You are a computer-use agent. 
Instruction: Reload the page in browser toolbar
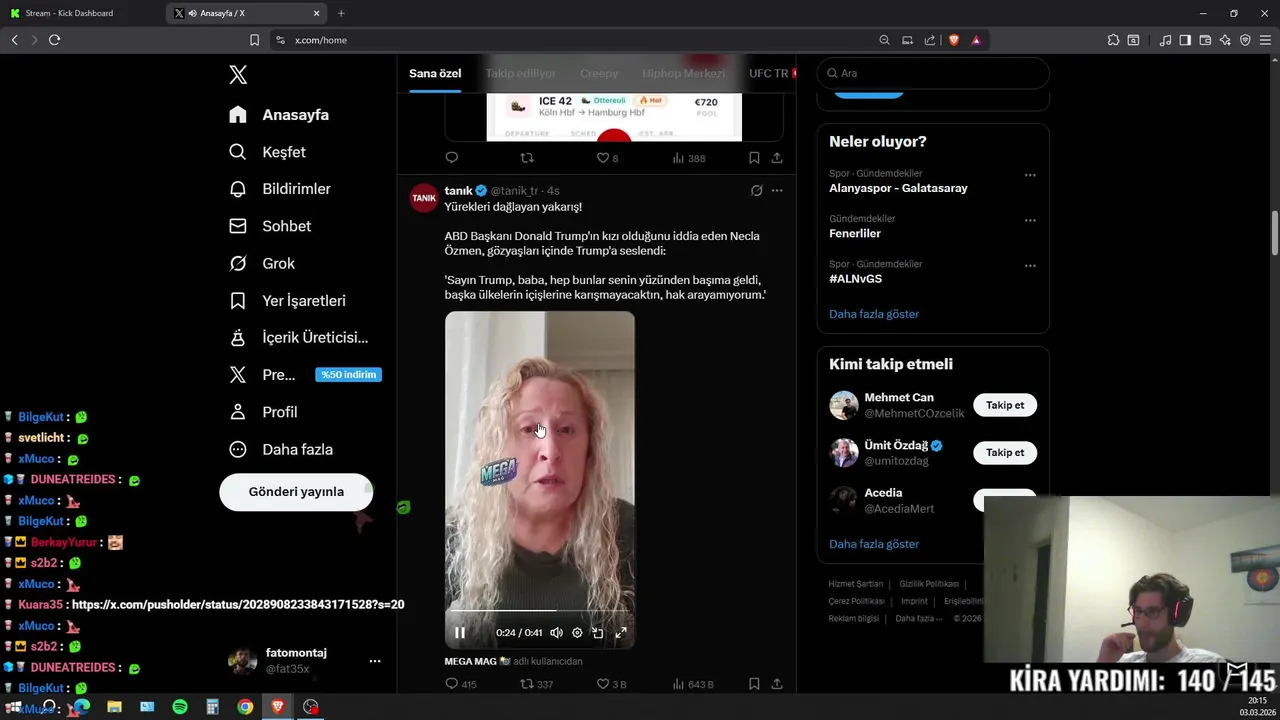tap(54, 40)
